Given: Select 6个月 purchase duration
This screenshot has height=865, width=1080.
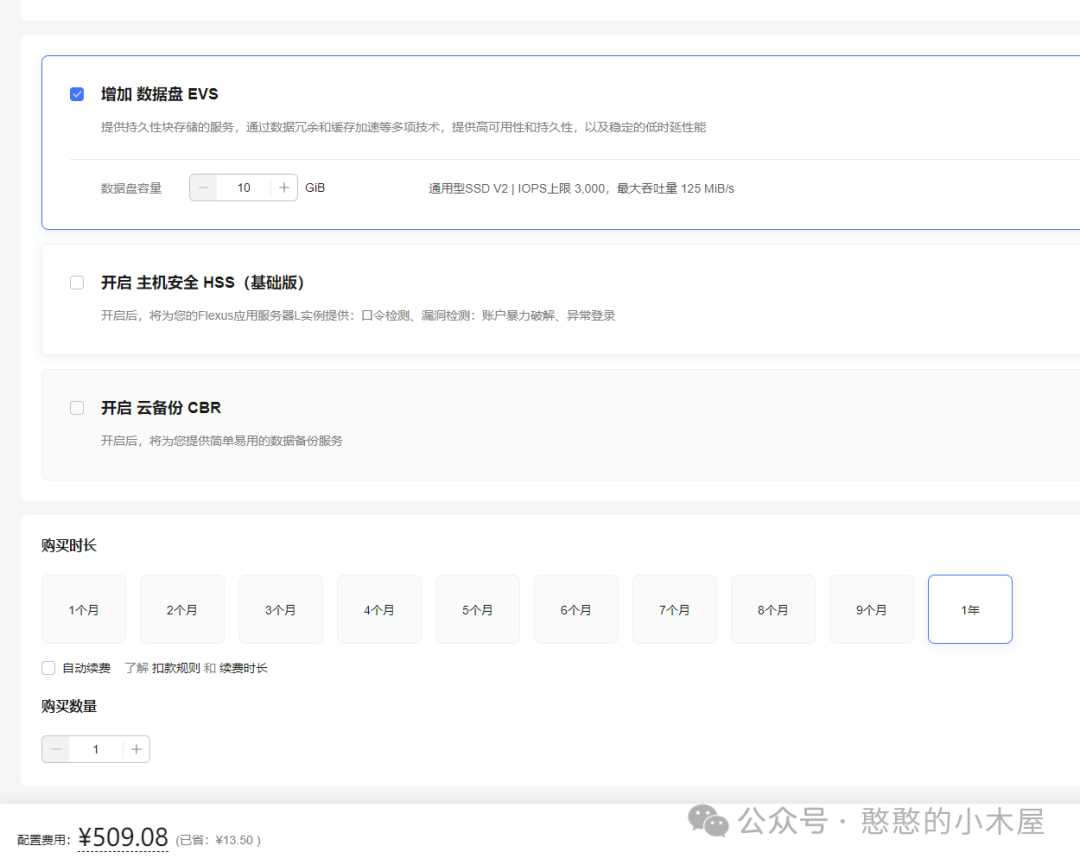Looking at the screenshot, I should click(576, 609).
